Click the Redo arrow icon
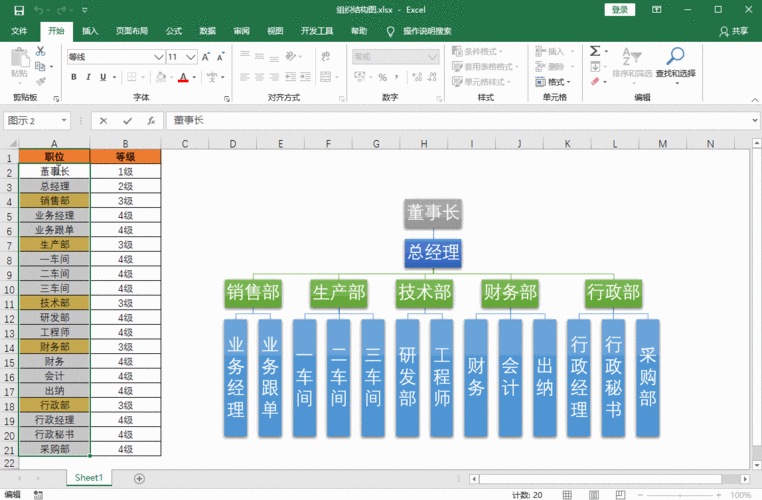 point(62,10)
